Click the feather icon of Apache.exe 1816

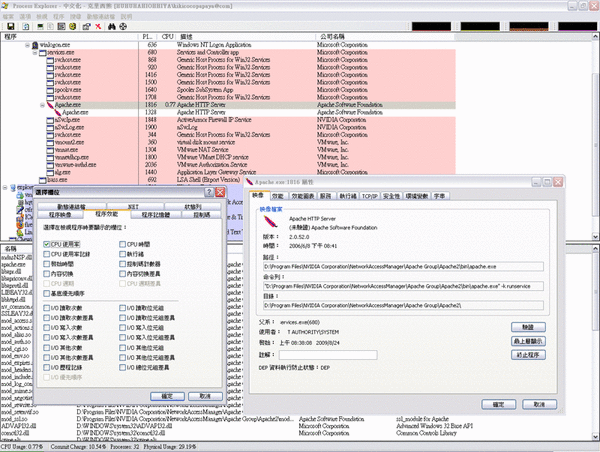click(51, 104)
